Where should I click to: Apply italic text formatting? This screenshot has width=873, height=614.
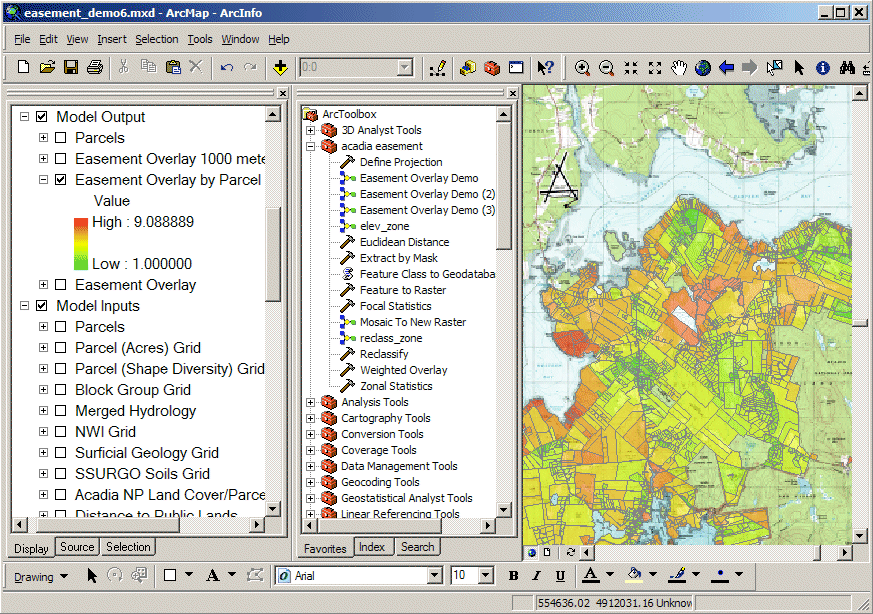pos(537,576)
